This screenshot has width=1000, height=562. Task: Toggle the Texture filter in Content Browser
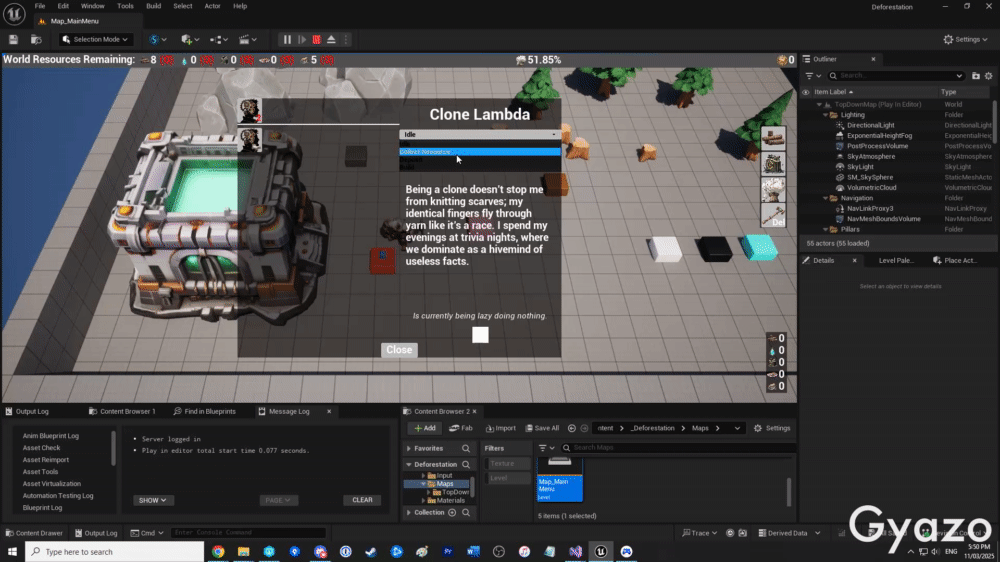click(x=509, y=464)
